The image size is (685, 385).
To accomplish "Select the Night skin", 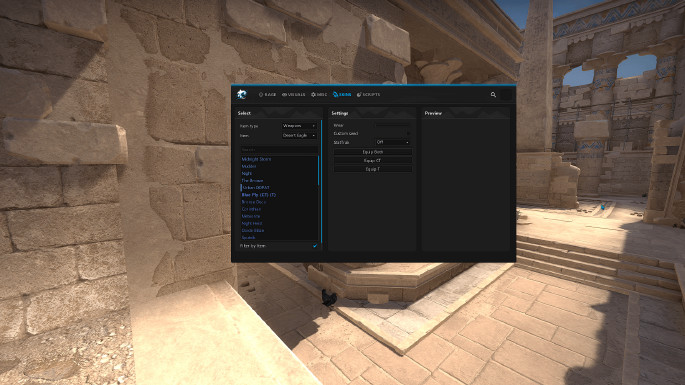I will [x=247, y=173].
